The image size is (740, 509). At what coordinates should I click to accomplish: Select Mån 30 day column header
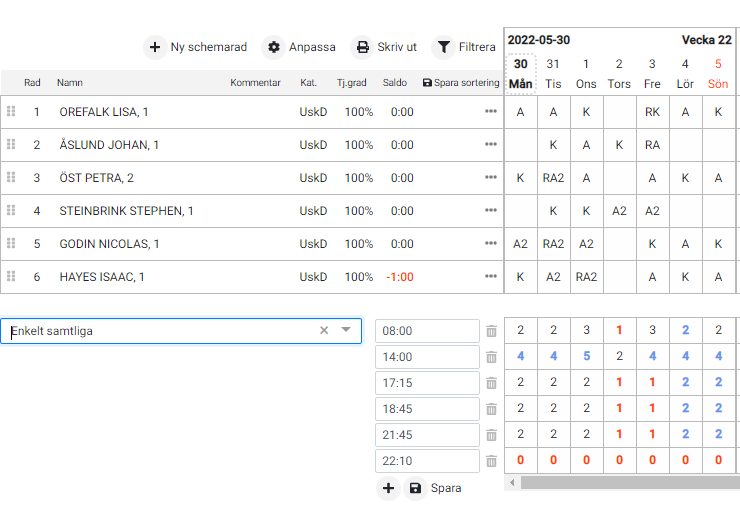pyautogui.click(x=520, y=74)
